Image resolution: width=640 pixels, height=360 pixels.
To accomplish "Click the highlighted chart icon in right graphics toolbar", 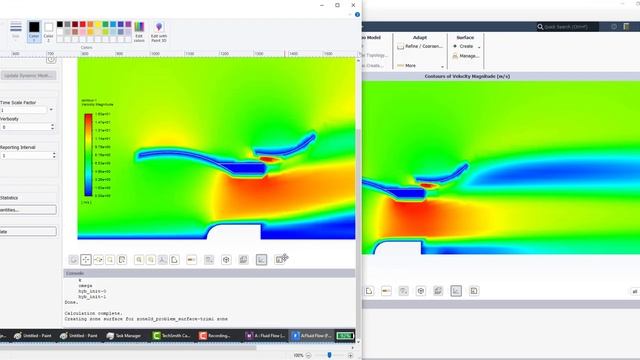I will [456, 291].
